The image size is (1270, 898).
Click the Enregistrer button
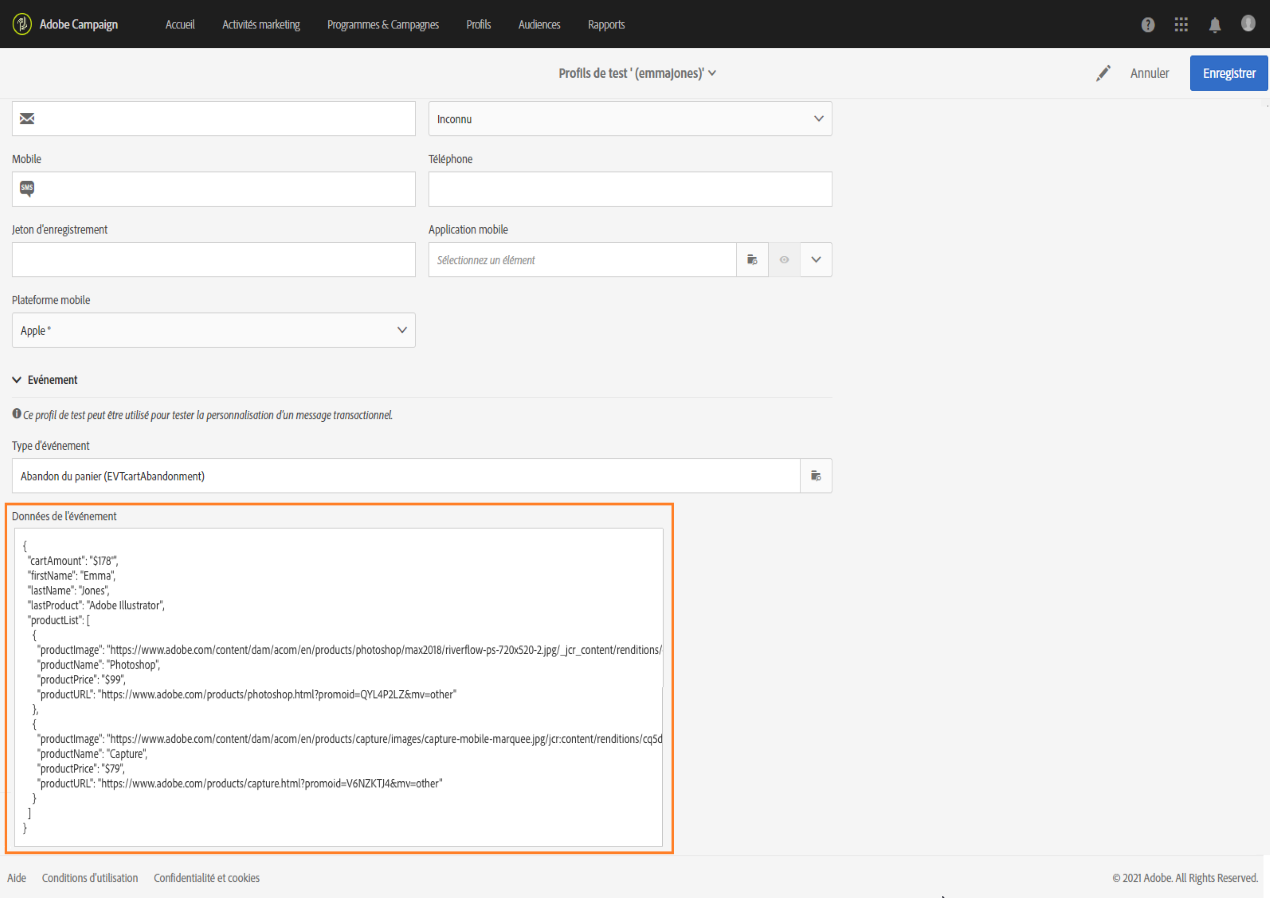[x=1229, y=73]
